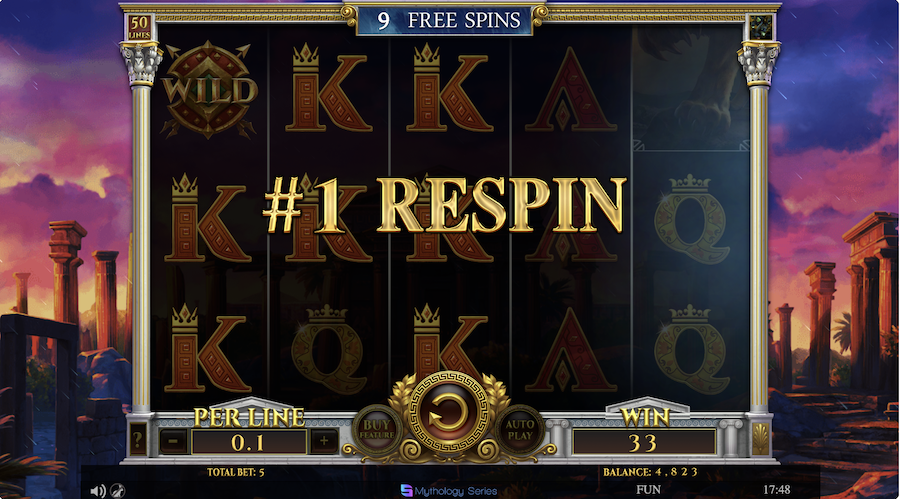Image resolution: width=900 pixels, height=499 pixels.
Task: Select the Wild shield symbol
Action: point(209,90)
